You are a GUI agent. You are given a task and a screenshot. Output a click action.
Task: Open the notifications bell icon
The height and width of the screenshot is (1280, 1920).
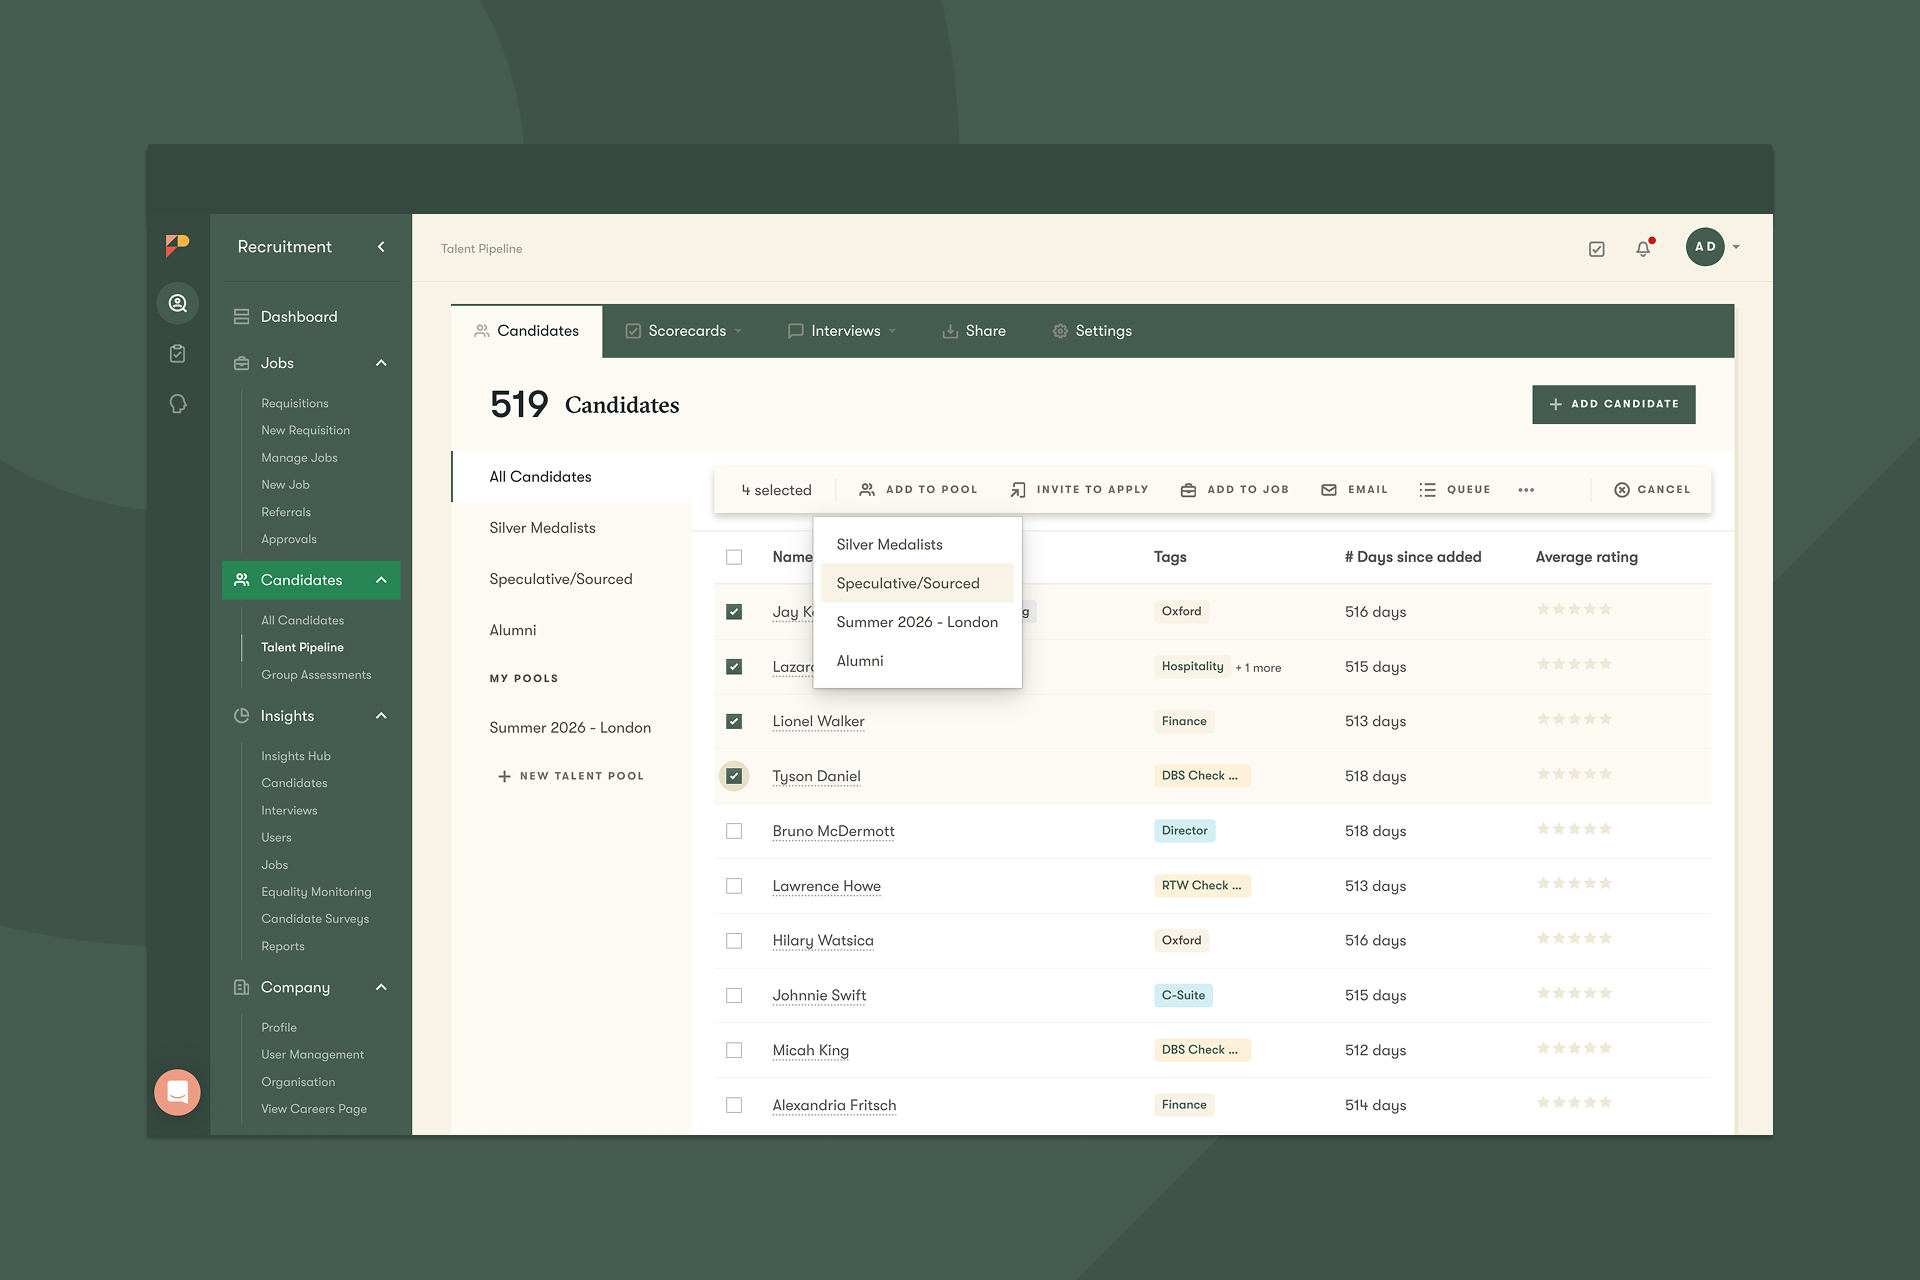(1643, 248)
